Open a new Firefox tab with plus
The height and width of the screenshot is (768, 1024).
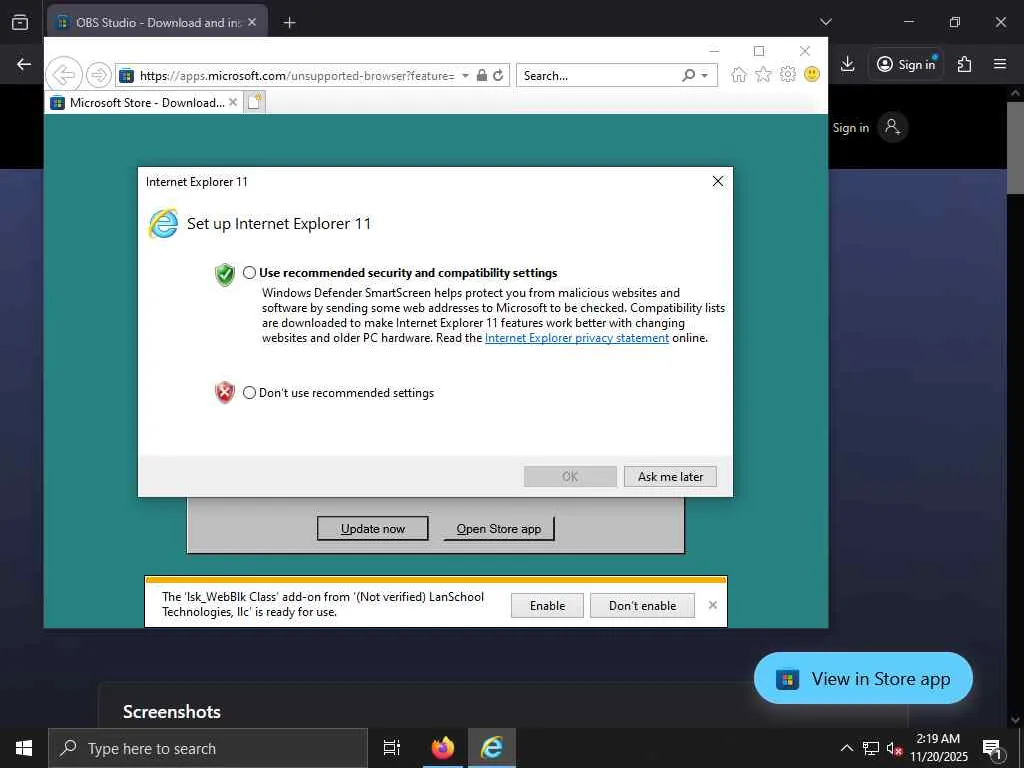point(289,23)
